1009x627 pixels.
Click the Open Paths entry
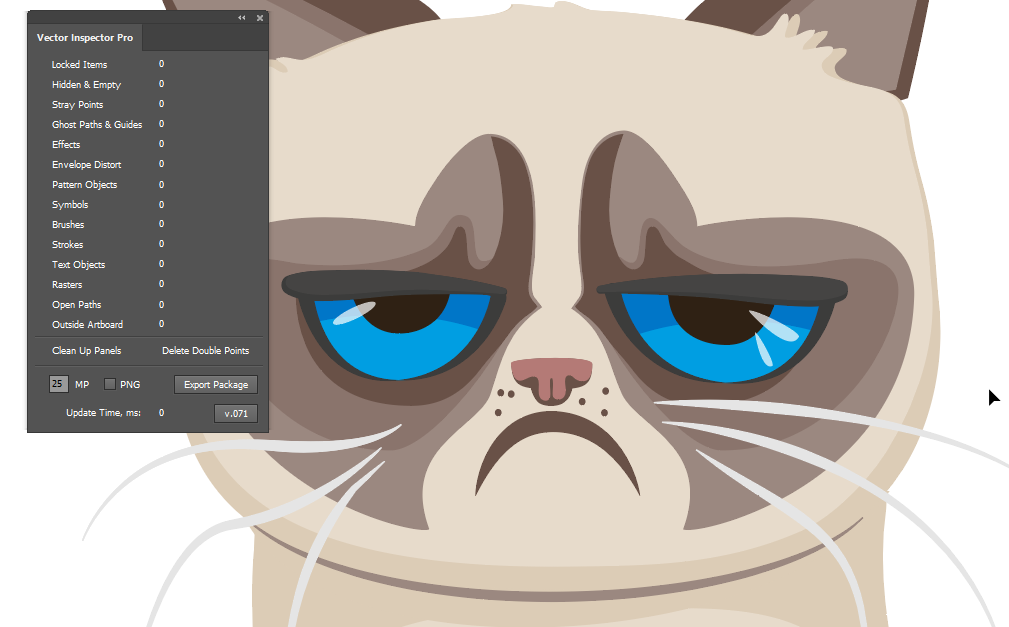pos(77,304)
